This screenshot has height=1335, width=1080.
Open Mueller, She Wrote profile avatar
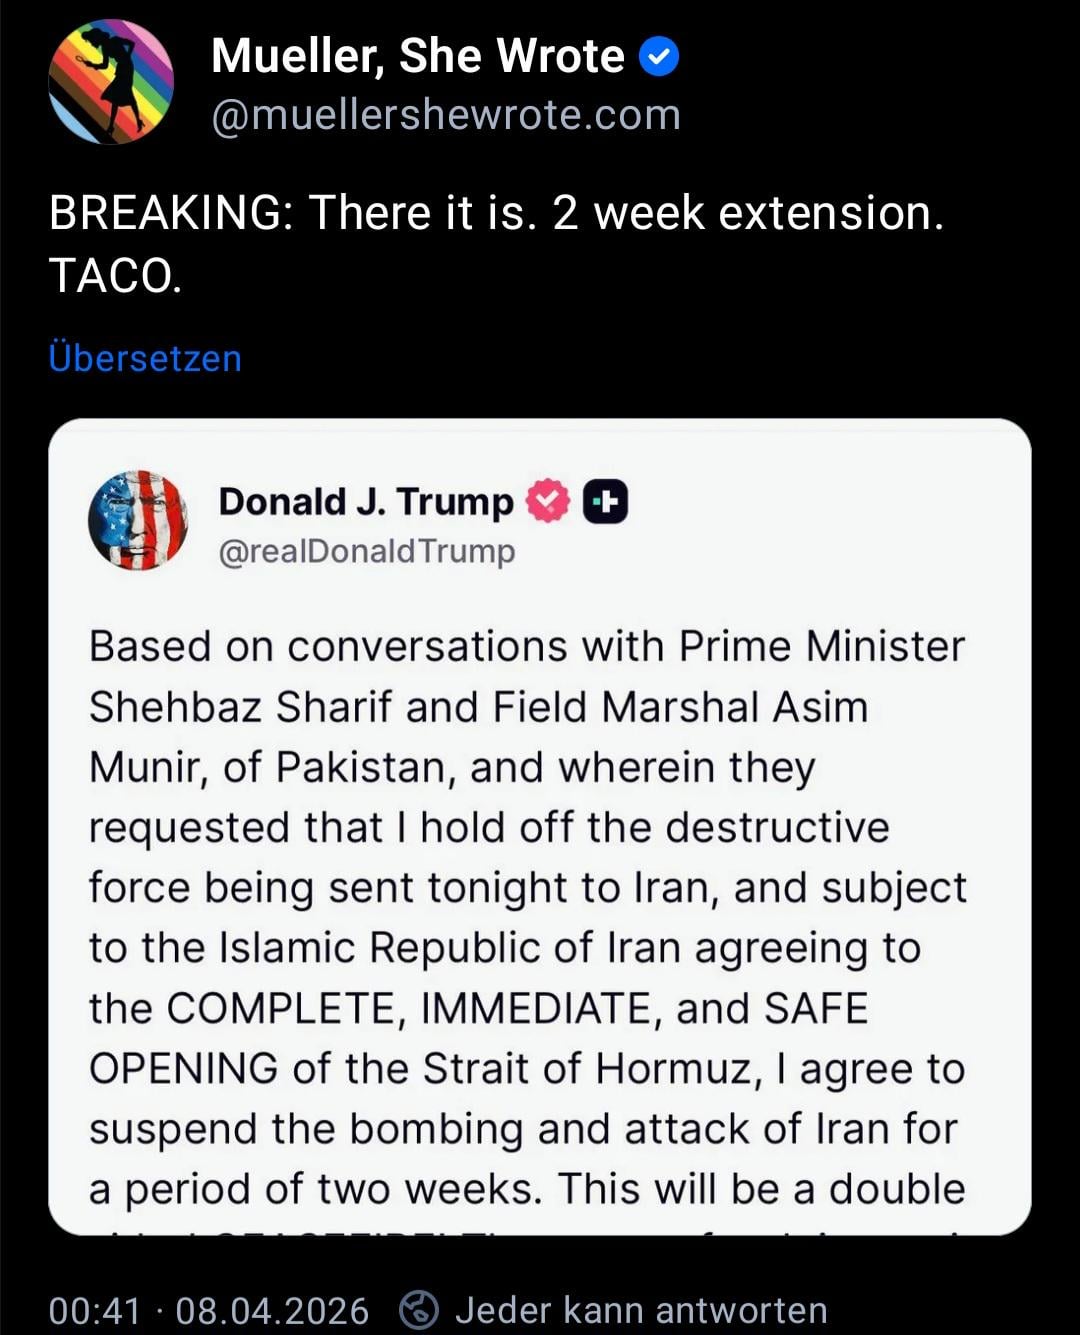pyautogui.click(x=111, y=82)
